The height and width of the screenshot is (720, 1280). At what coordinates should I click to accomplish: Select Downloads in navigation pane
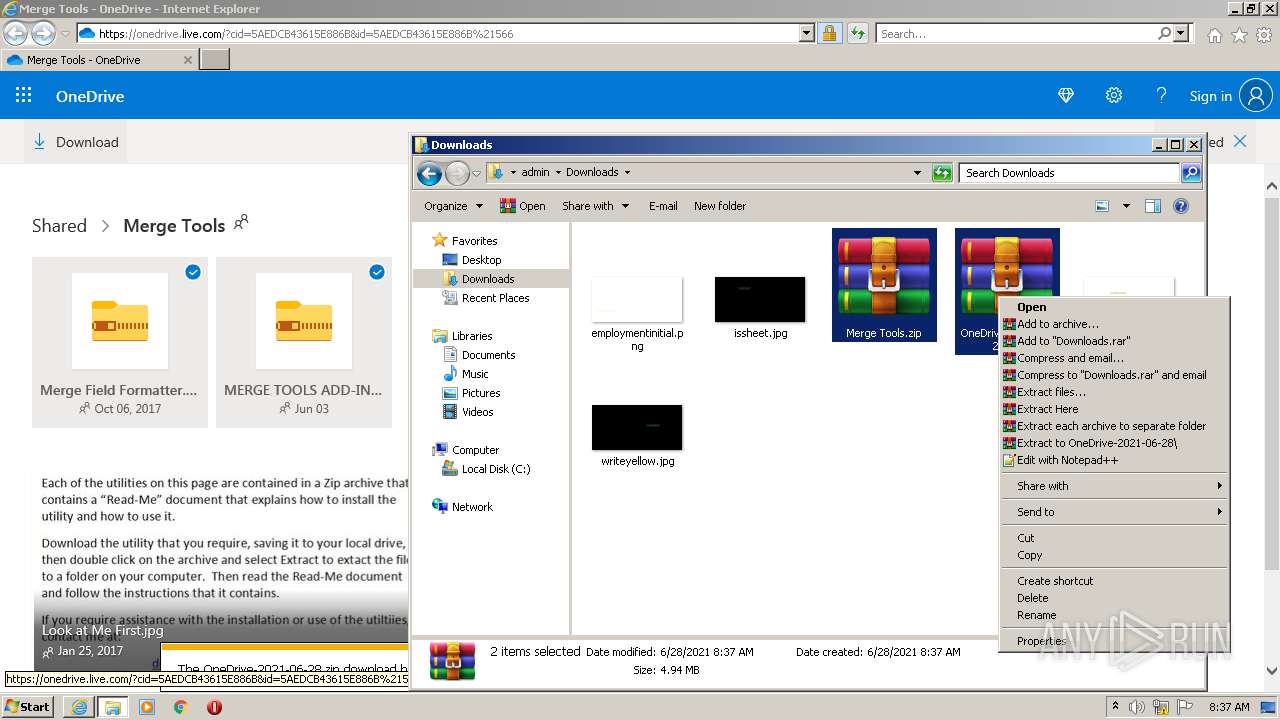click(x=488, y=279)
